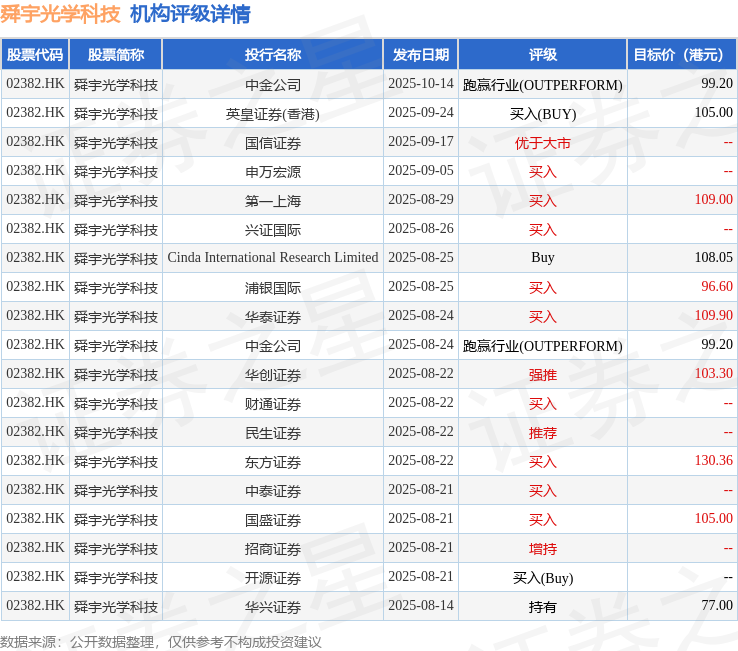Select the 中泰证券 cell
This screenshot has height=651, width=738.
click(x=273, y=491)
